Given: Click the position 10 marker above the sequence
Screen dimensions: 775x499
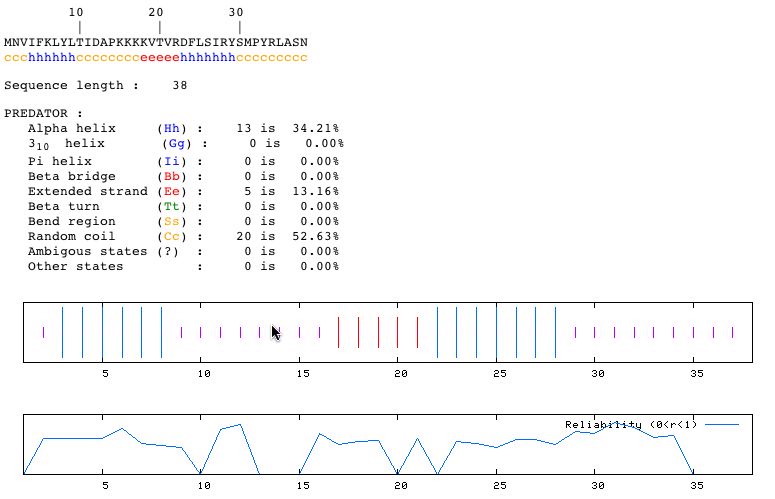Looking at the screenshot, I should [x=76, y=13].
